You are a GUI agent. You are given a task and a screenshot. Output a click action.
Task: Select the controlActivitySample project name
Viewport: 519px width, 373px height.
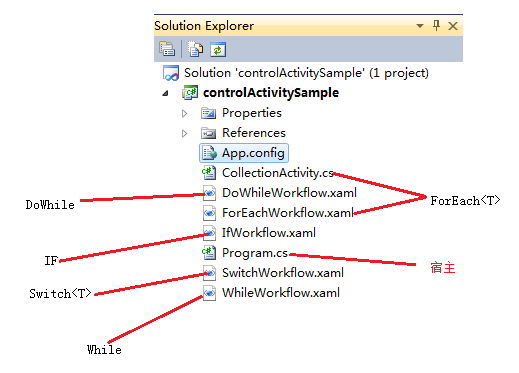pos(271,93)
